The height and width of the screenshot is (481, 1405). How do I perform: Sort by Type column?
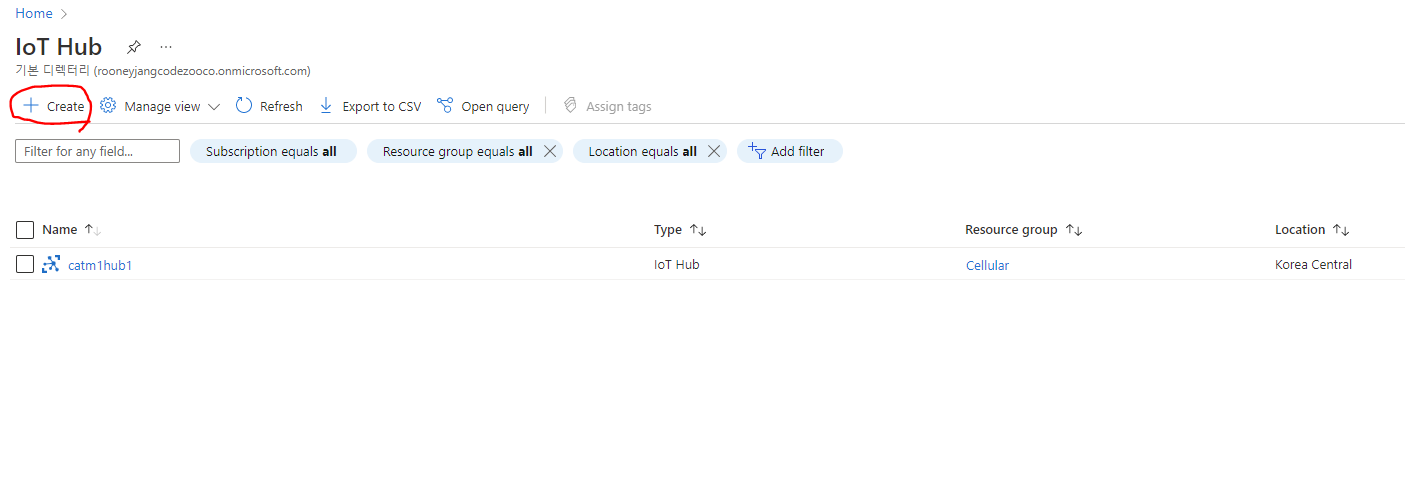tap(680, 230)
